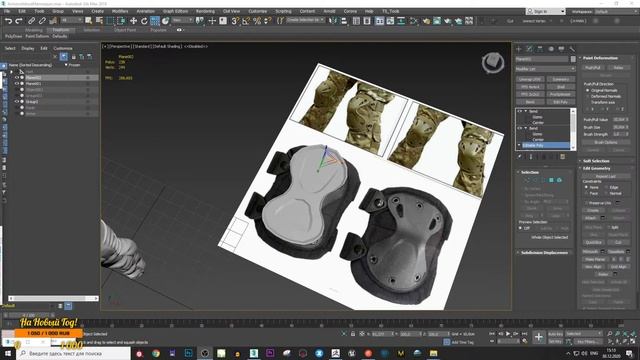The height and width of the screenshot is (360, 640).
Task: Activate the Select and Scale tool
Action: point(155,21)
